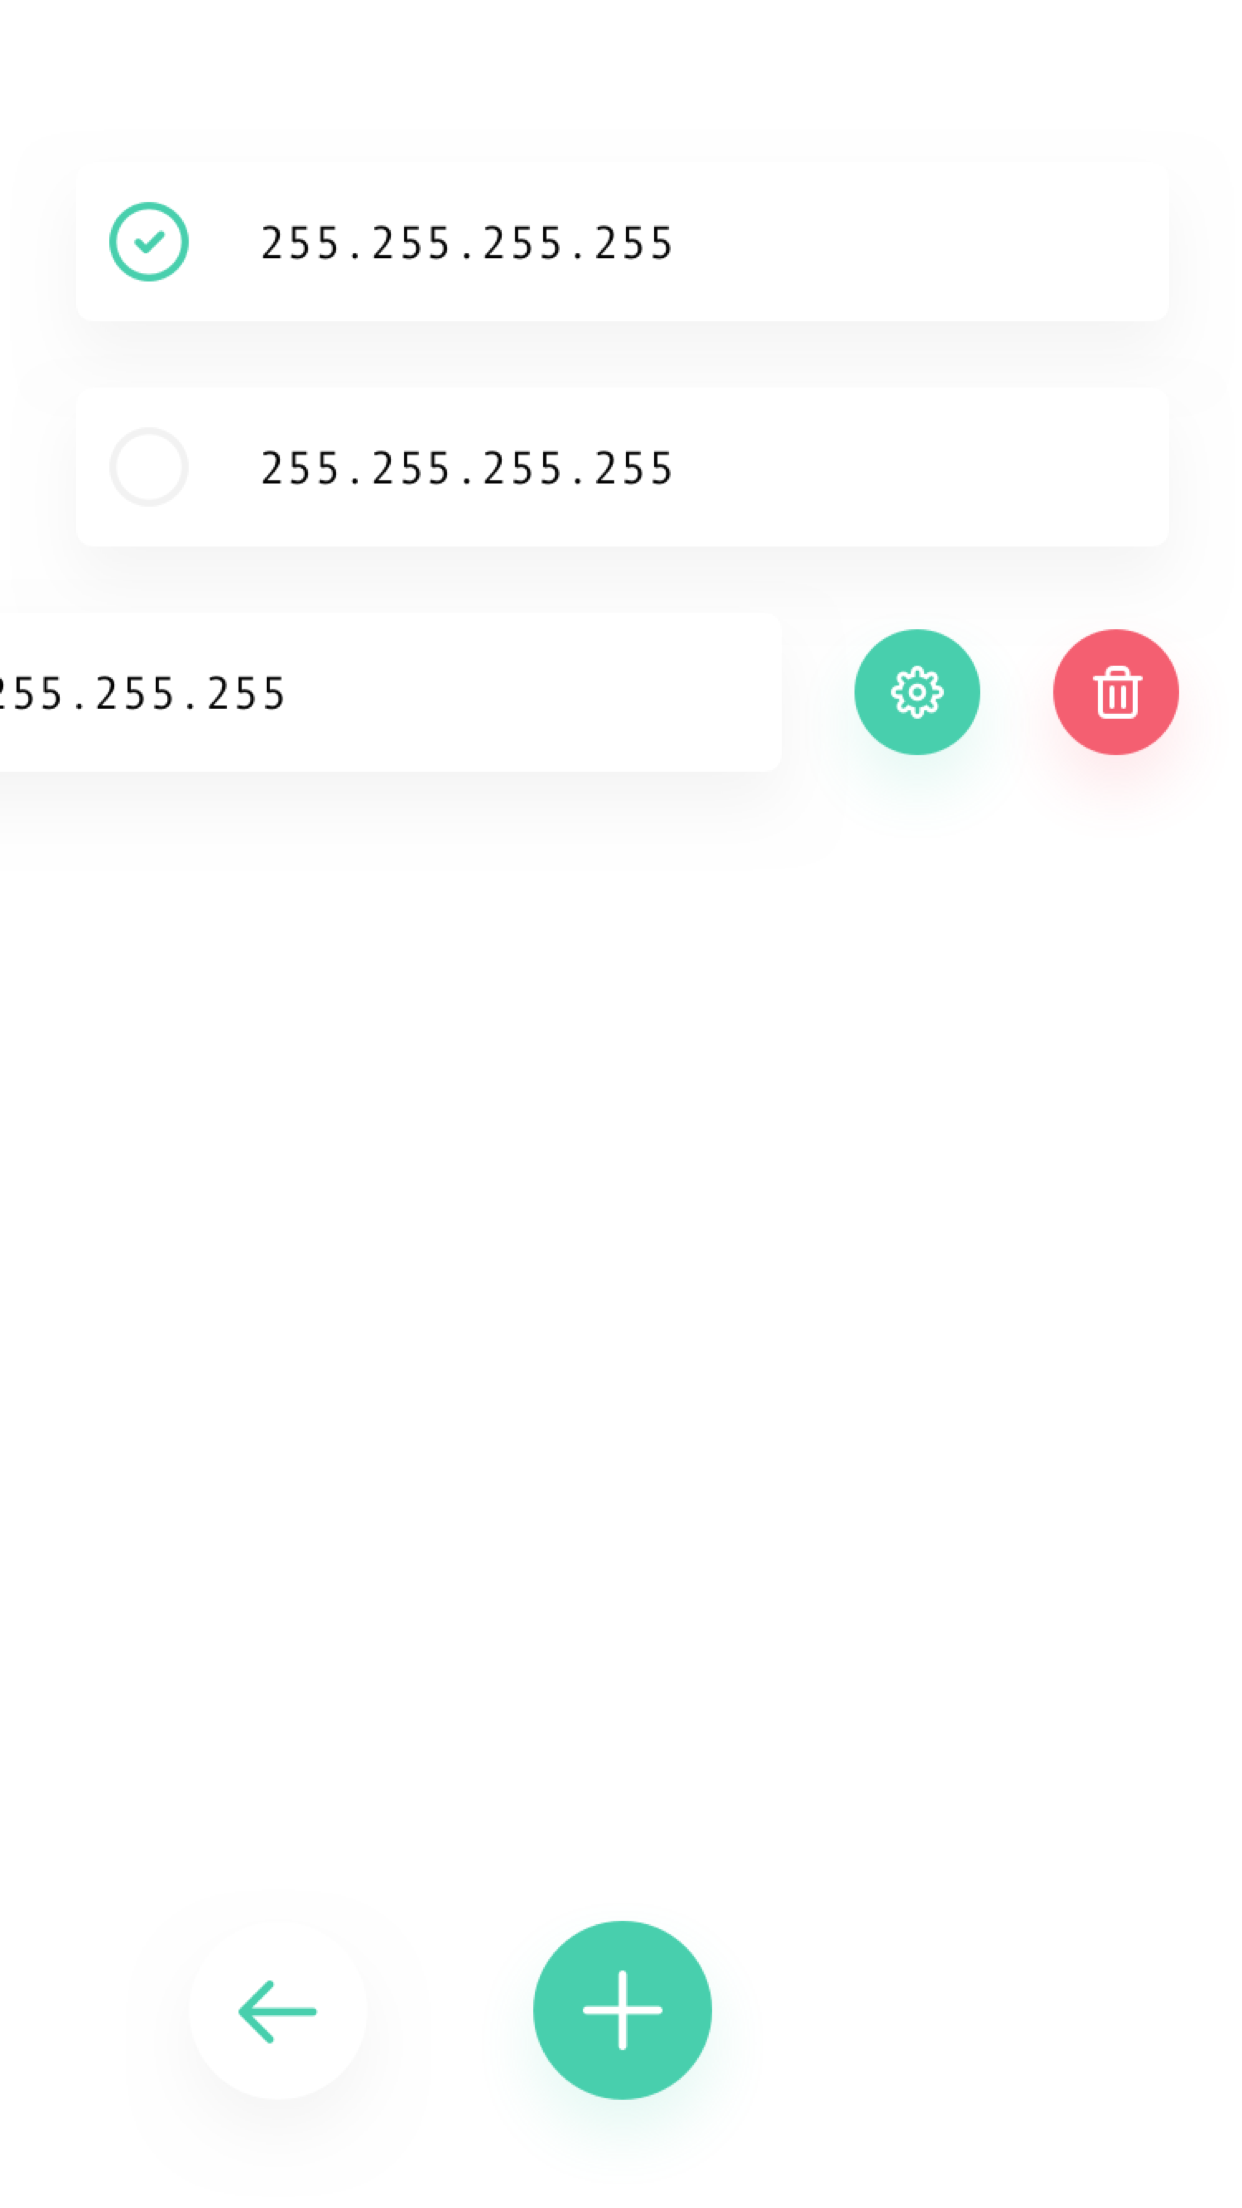Tap the white plus sign on the green circle
The height and width of the screenshot is (2208, 1242).
point(622,2010)
